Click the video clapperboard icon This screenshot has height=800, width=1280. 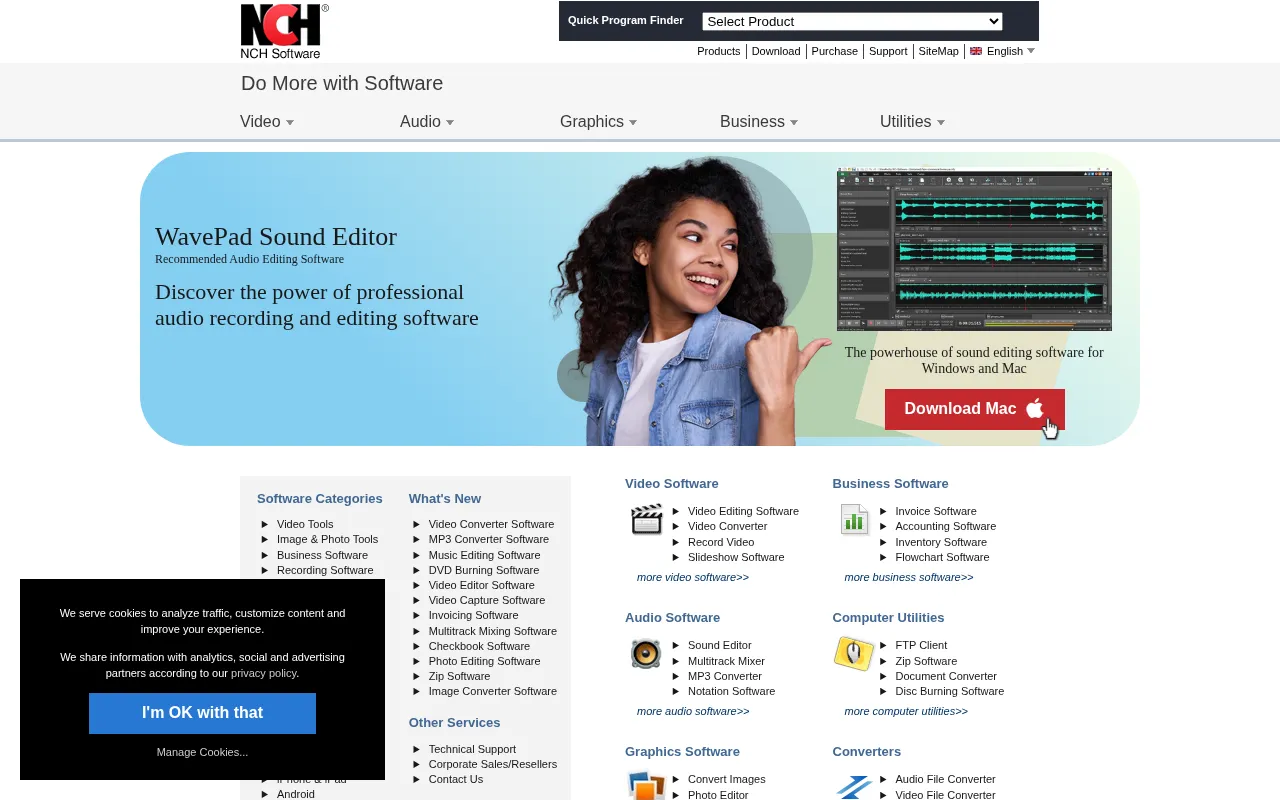[x=647, y=520]
